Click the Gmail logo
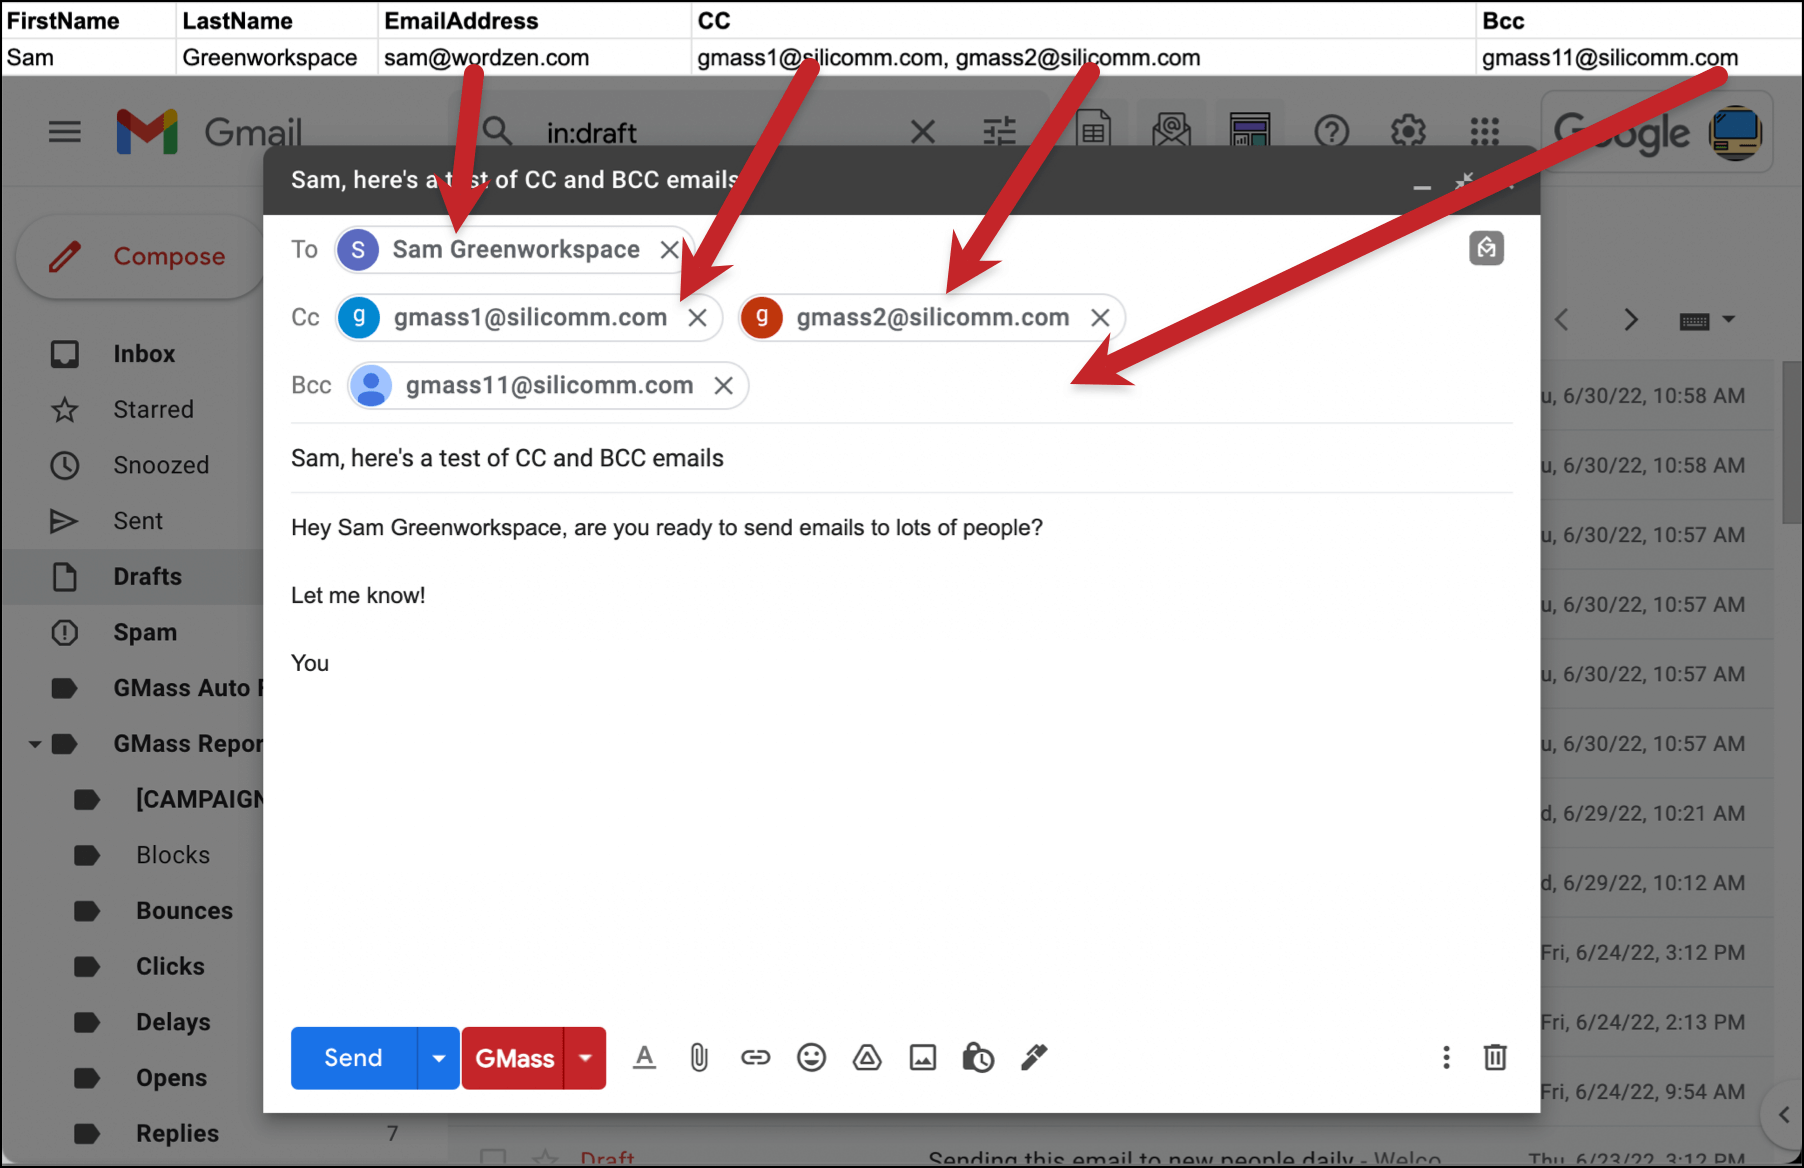1804x1168 pixels. (208, 132)
